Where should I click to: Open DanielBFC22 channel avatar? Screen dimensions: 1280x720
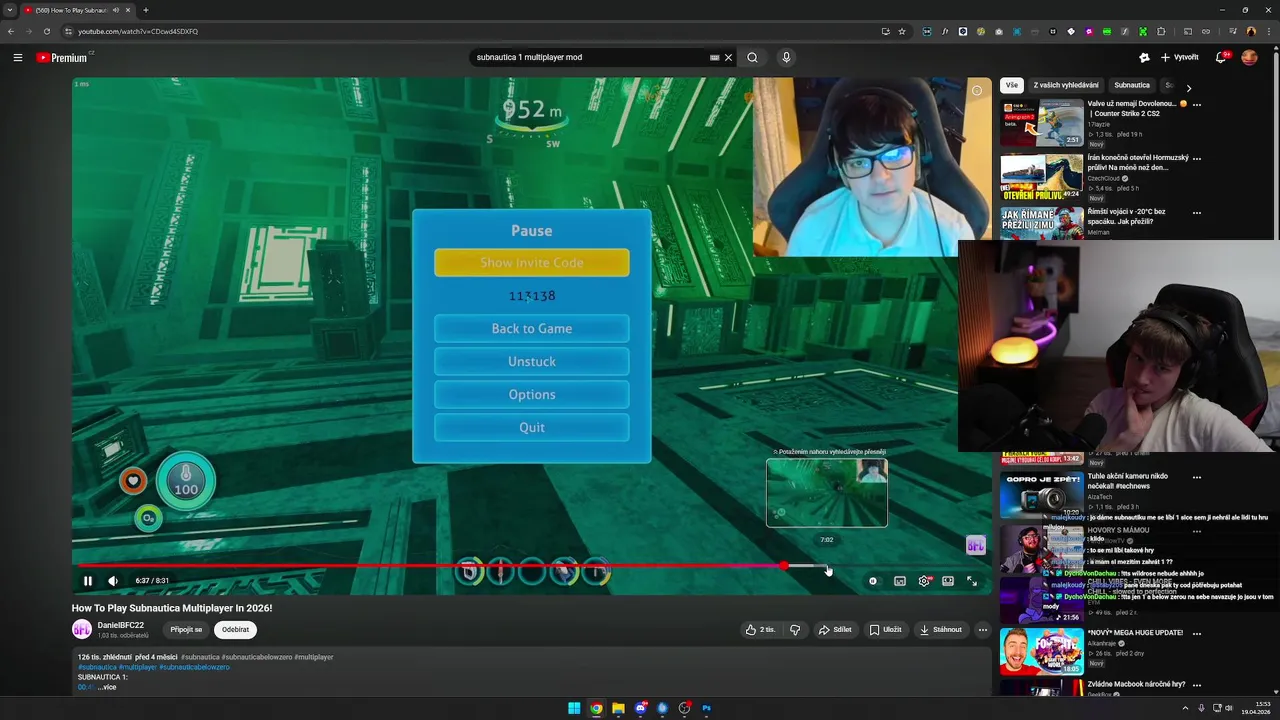tap(81, 630)
